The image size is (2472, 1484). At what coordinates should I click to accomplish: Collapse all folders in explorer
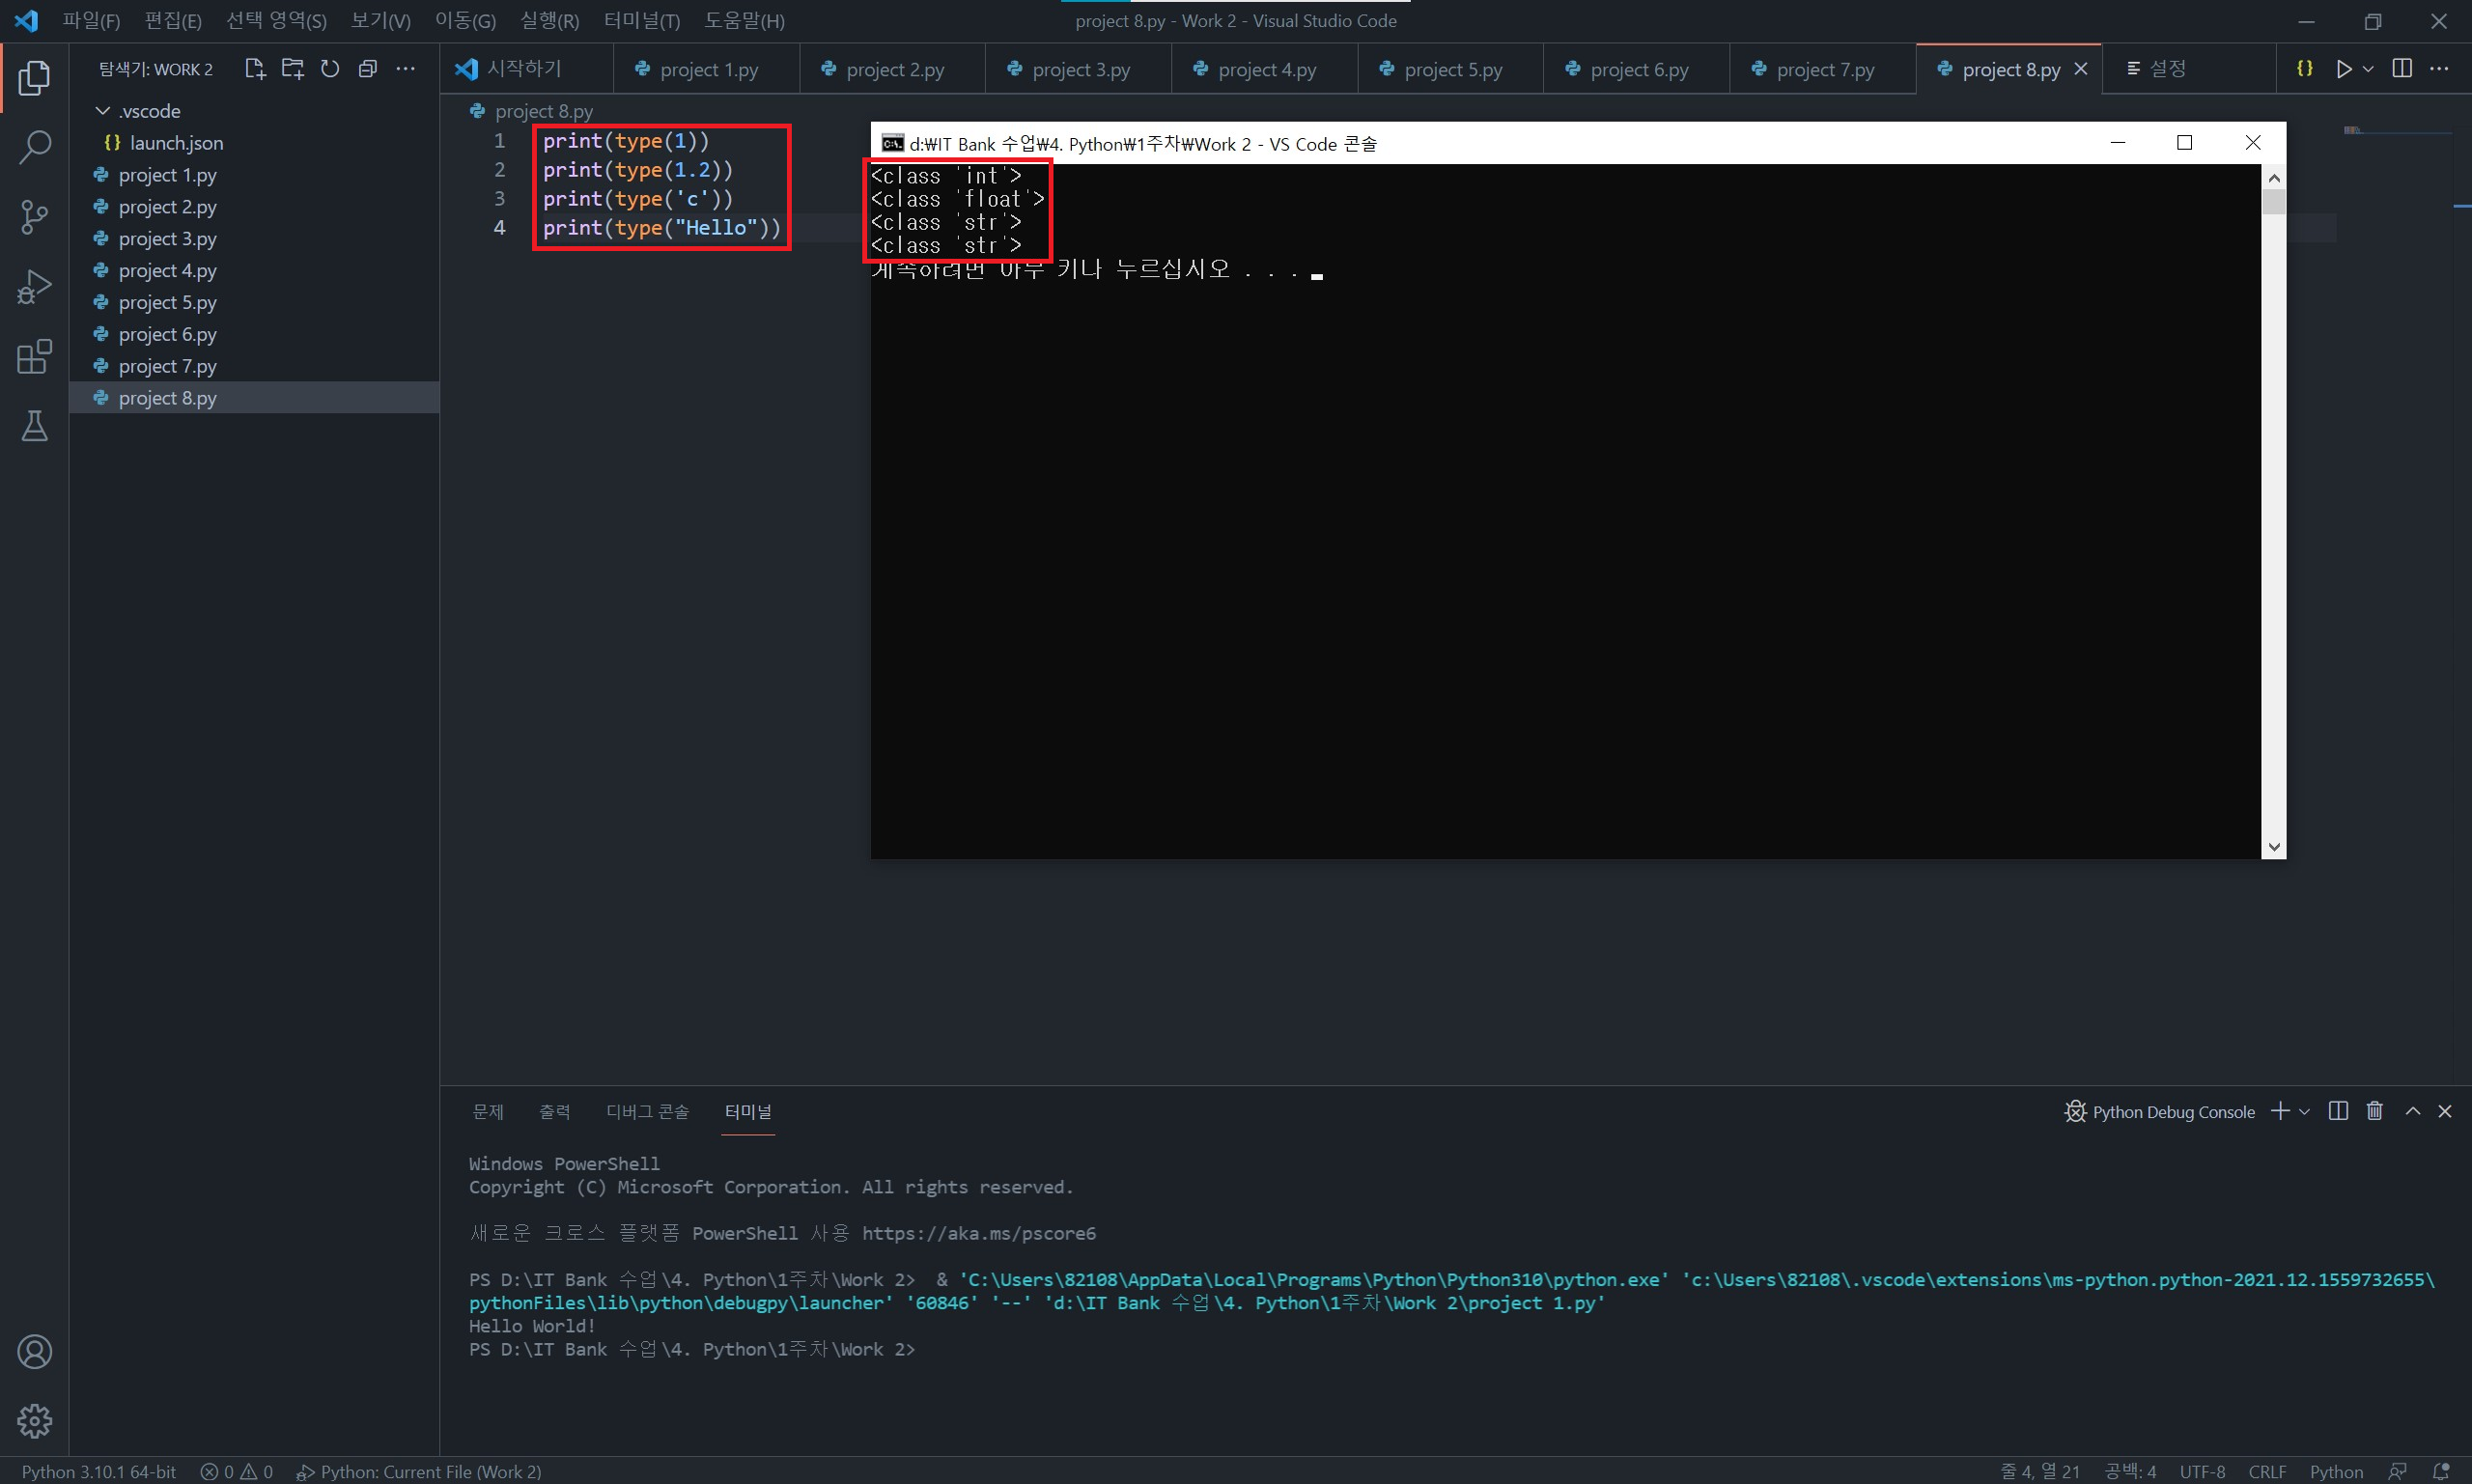368,69
